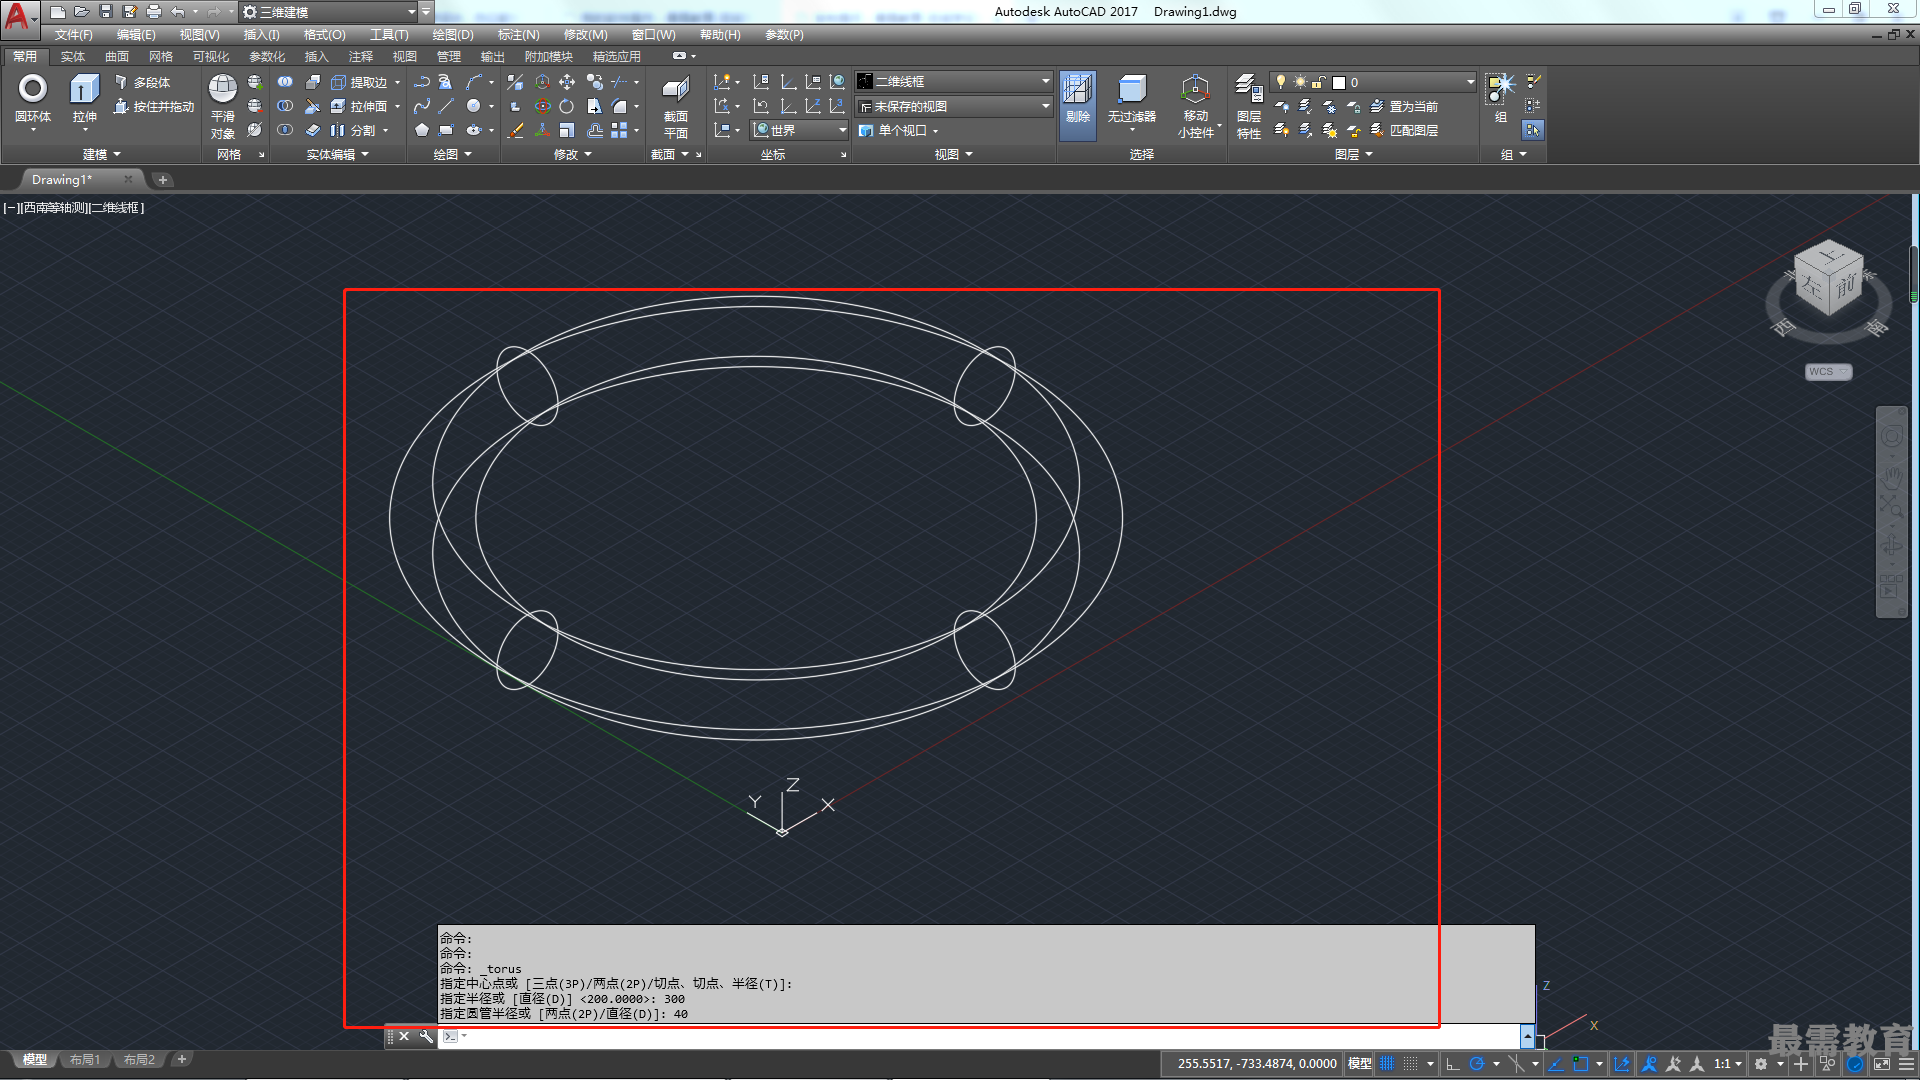The width and height of the screenshot is (1920, 1080).
Task: Toggle object snap in status bar
Action: [x=1580, y=1064]
